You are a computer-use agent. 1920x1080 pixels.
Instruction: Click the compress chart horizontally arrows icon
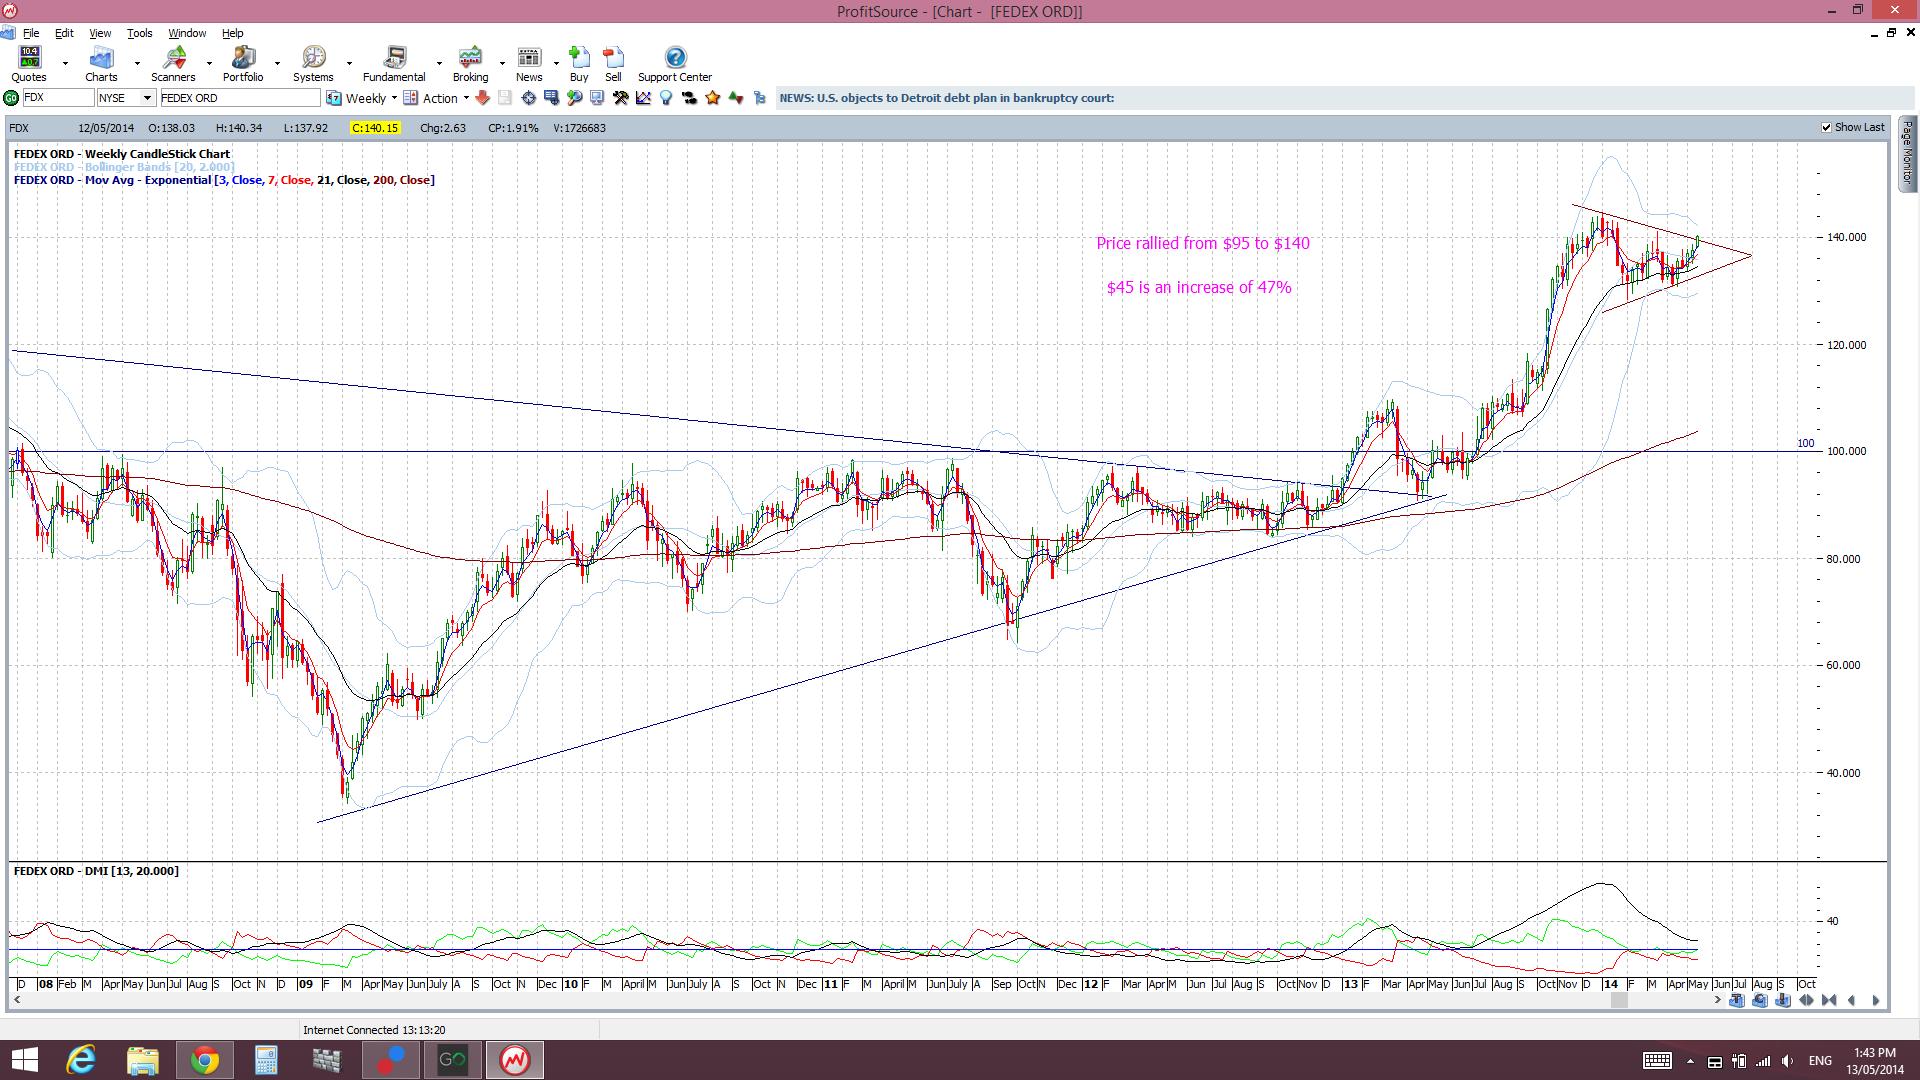[1829, 1000]
